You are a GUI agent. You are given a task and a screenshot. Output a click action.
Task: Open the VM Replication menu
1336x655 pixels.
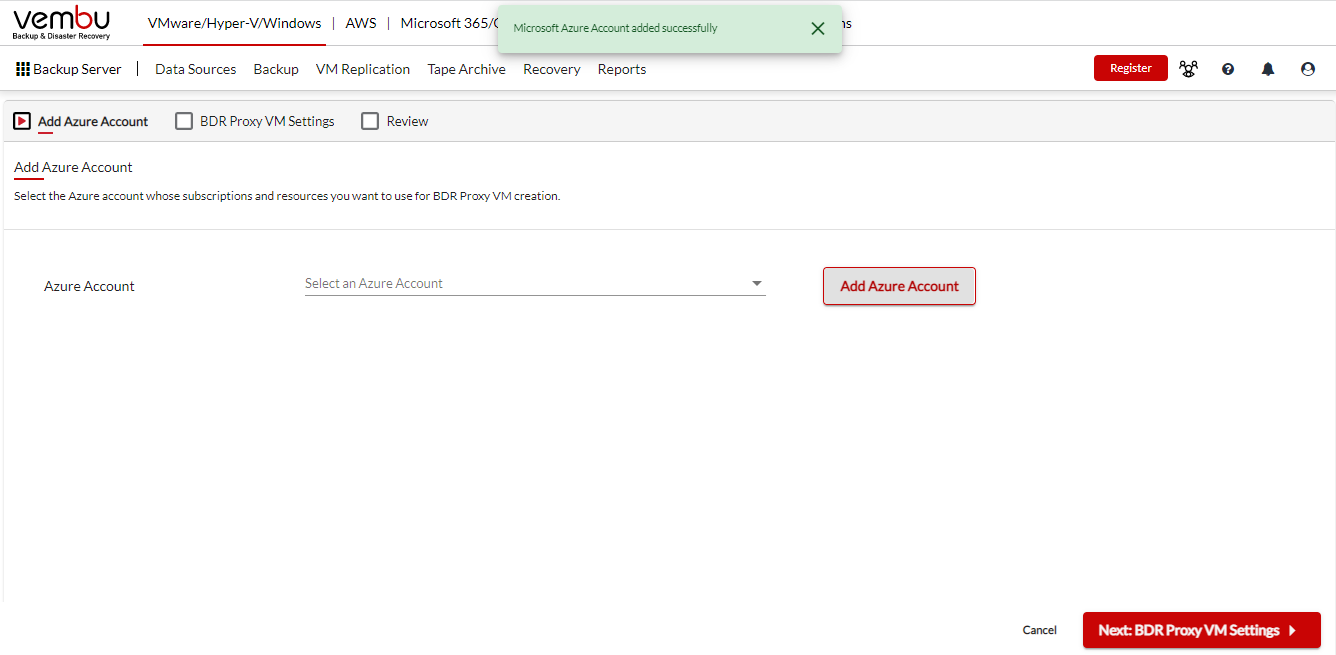coord(363,69)
